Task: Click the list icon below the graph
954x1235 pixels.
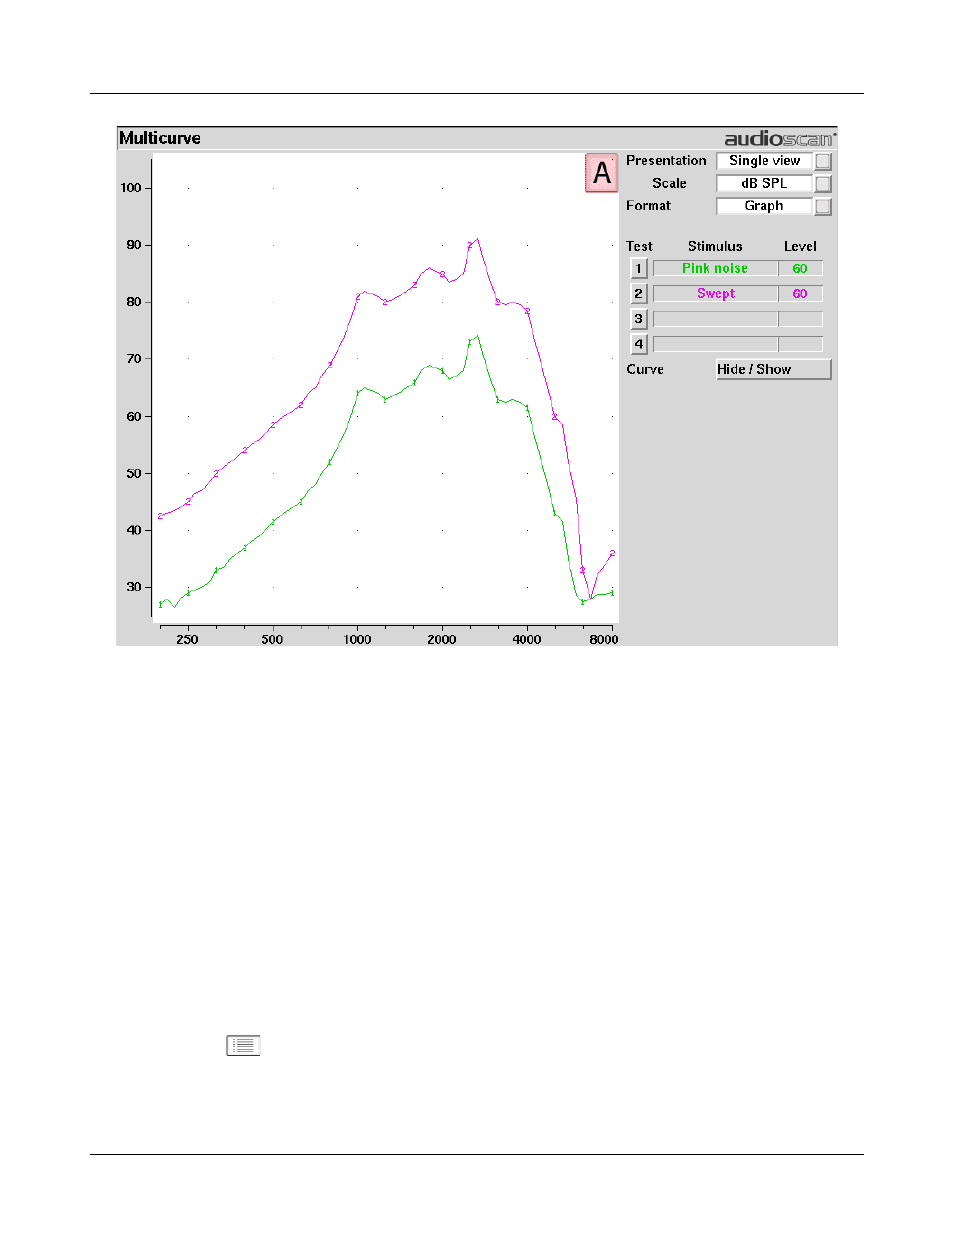Action: pyautogui.click(x=243, y=1045)
